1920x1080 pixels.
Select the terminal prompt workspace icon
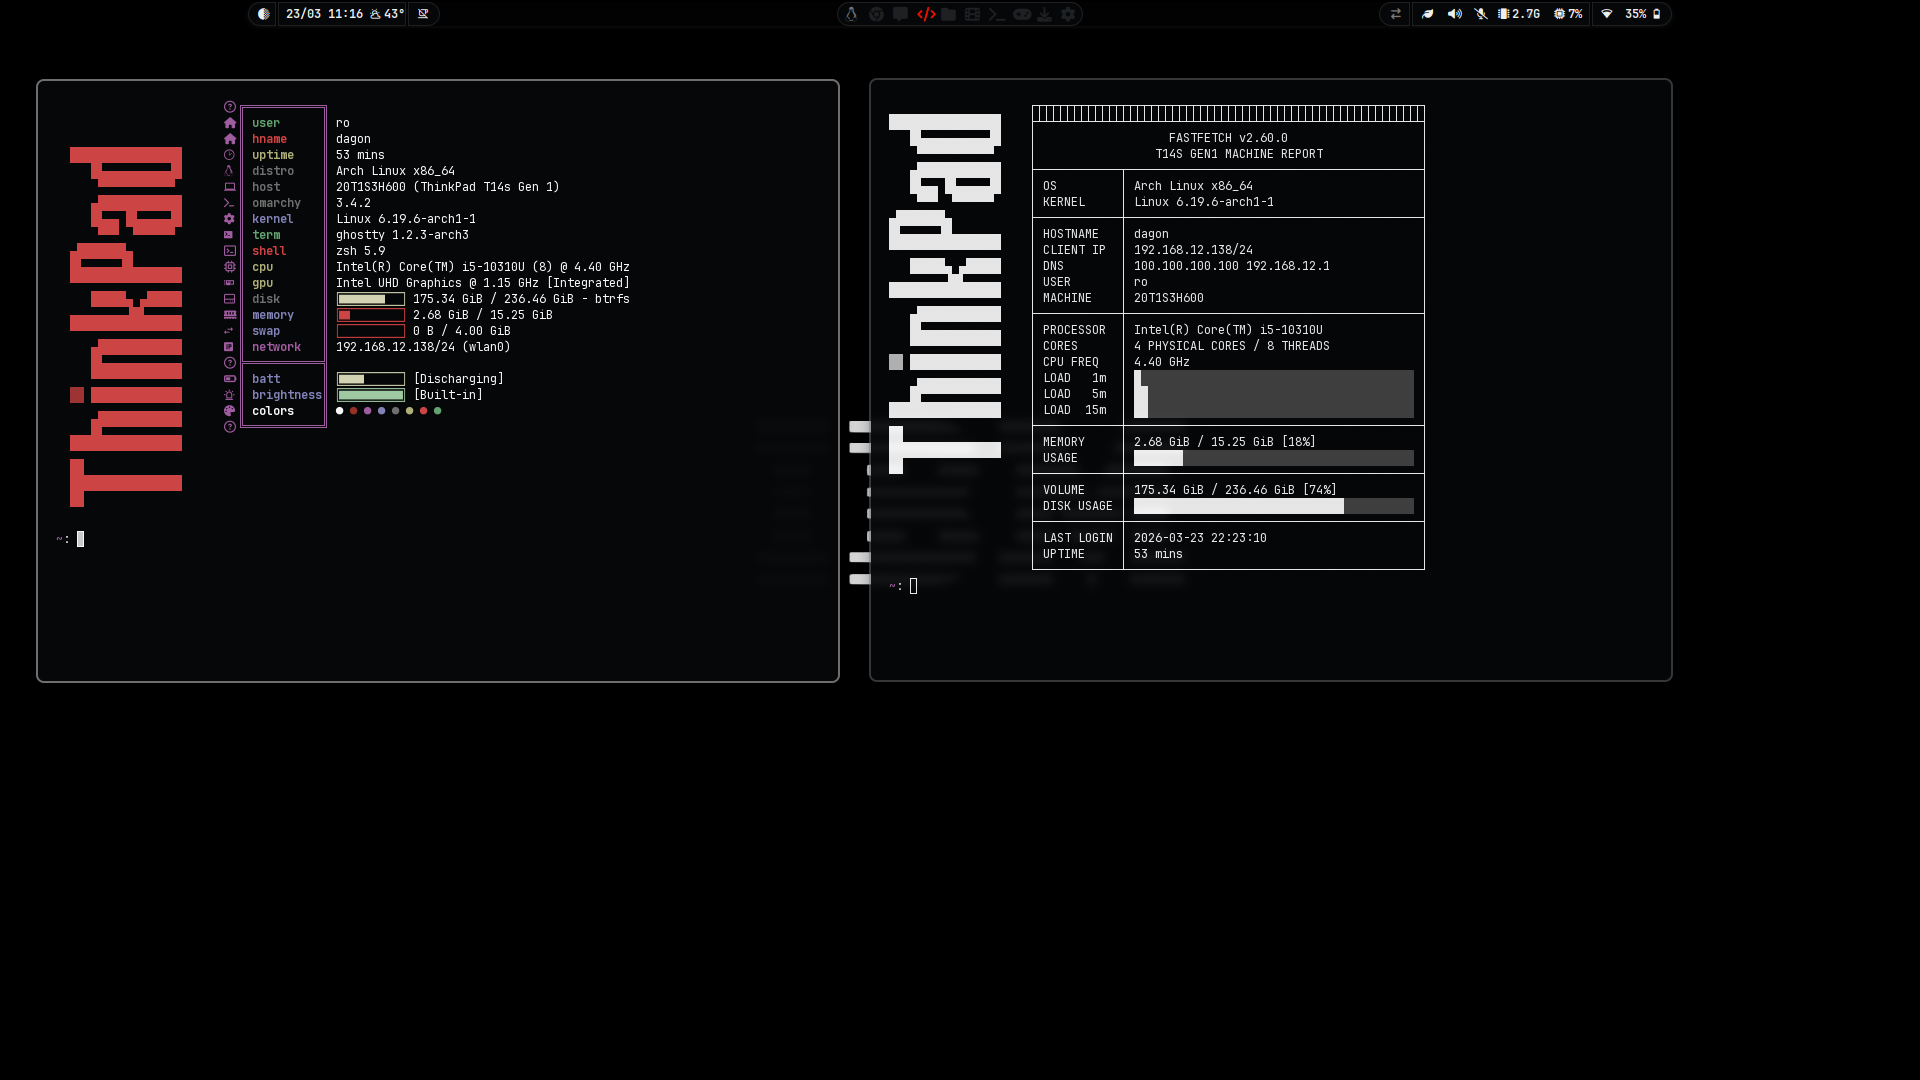click(x=996, y=14)
